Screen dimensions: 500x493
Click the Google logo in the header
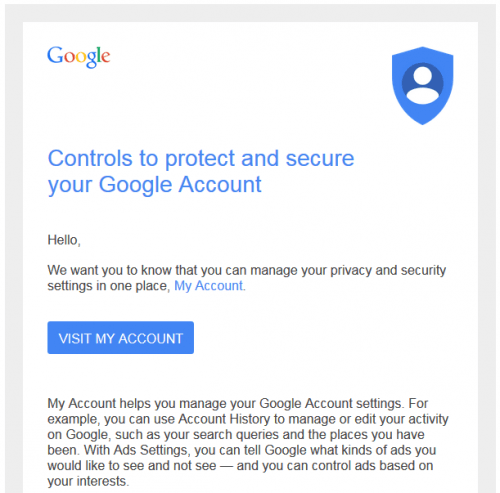[79, 57]
